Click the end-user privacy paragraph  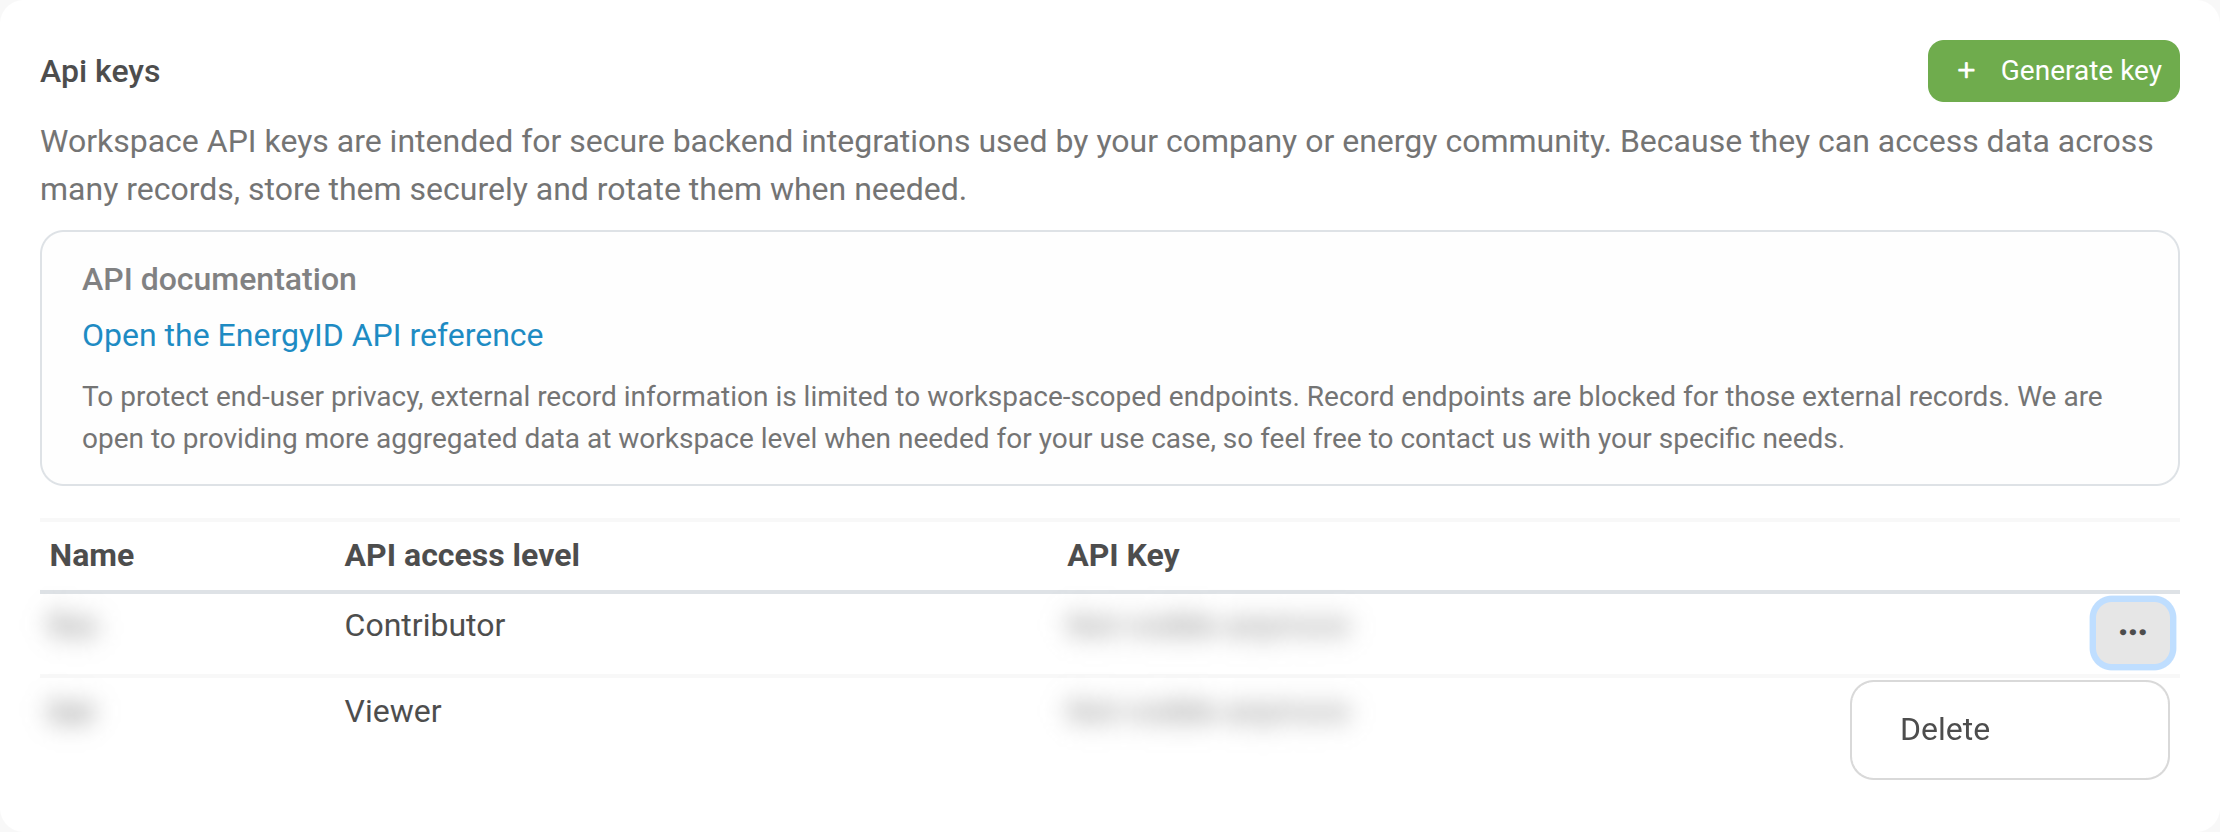pyautogui.click(x=1092, y=418)
